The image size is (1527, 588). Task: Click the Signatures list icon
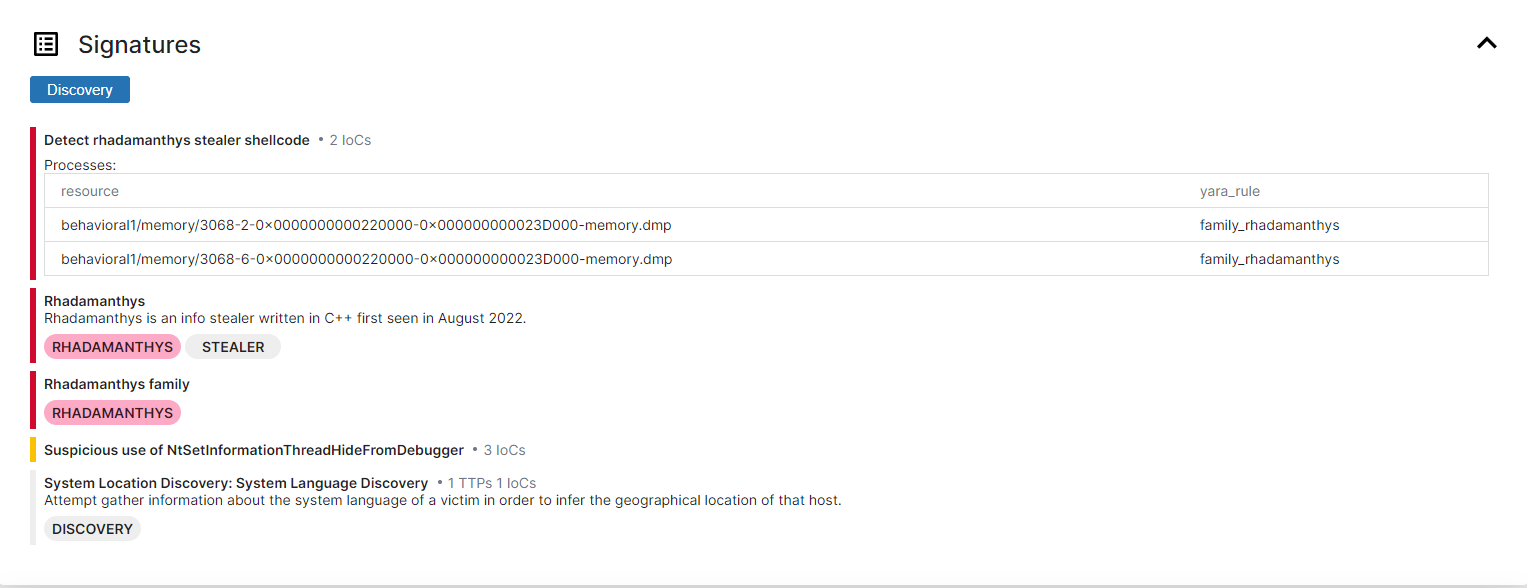click(x=46, y=44)
